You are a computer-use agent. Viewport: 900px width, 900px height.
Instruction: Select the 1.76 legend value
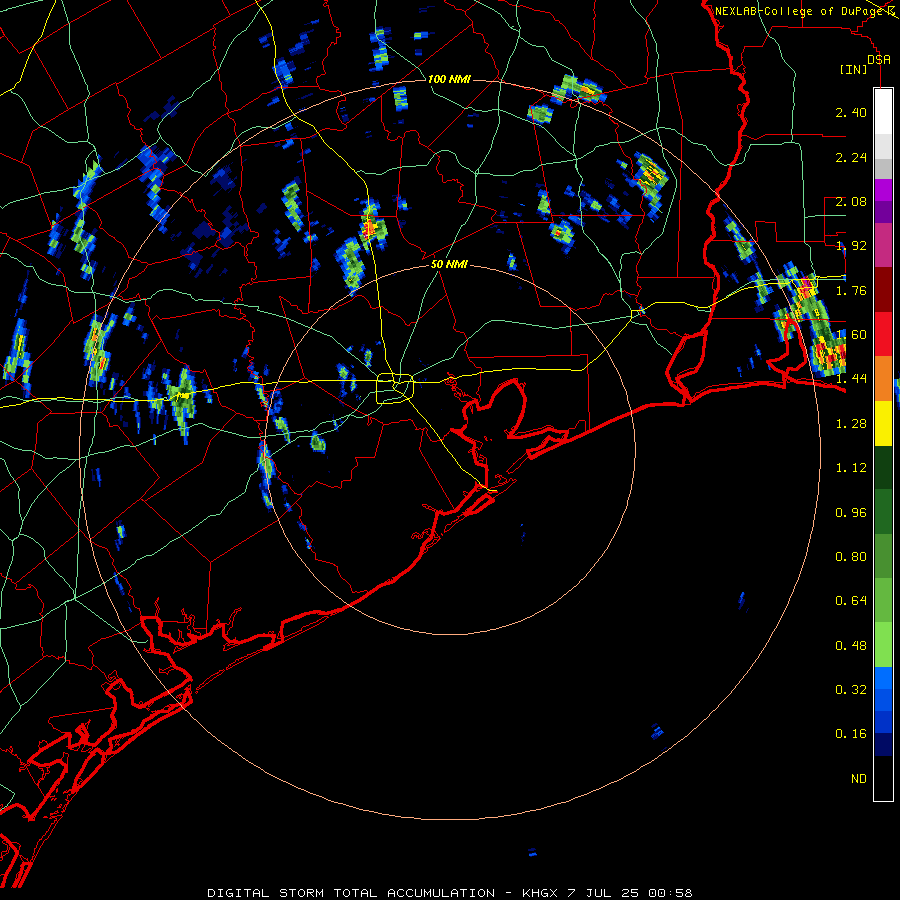pos(851,290)
